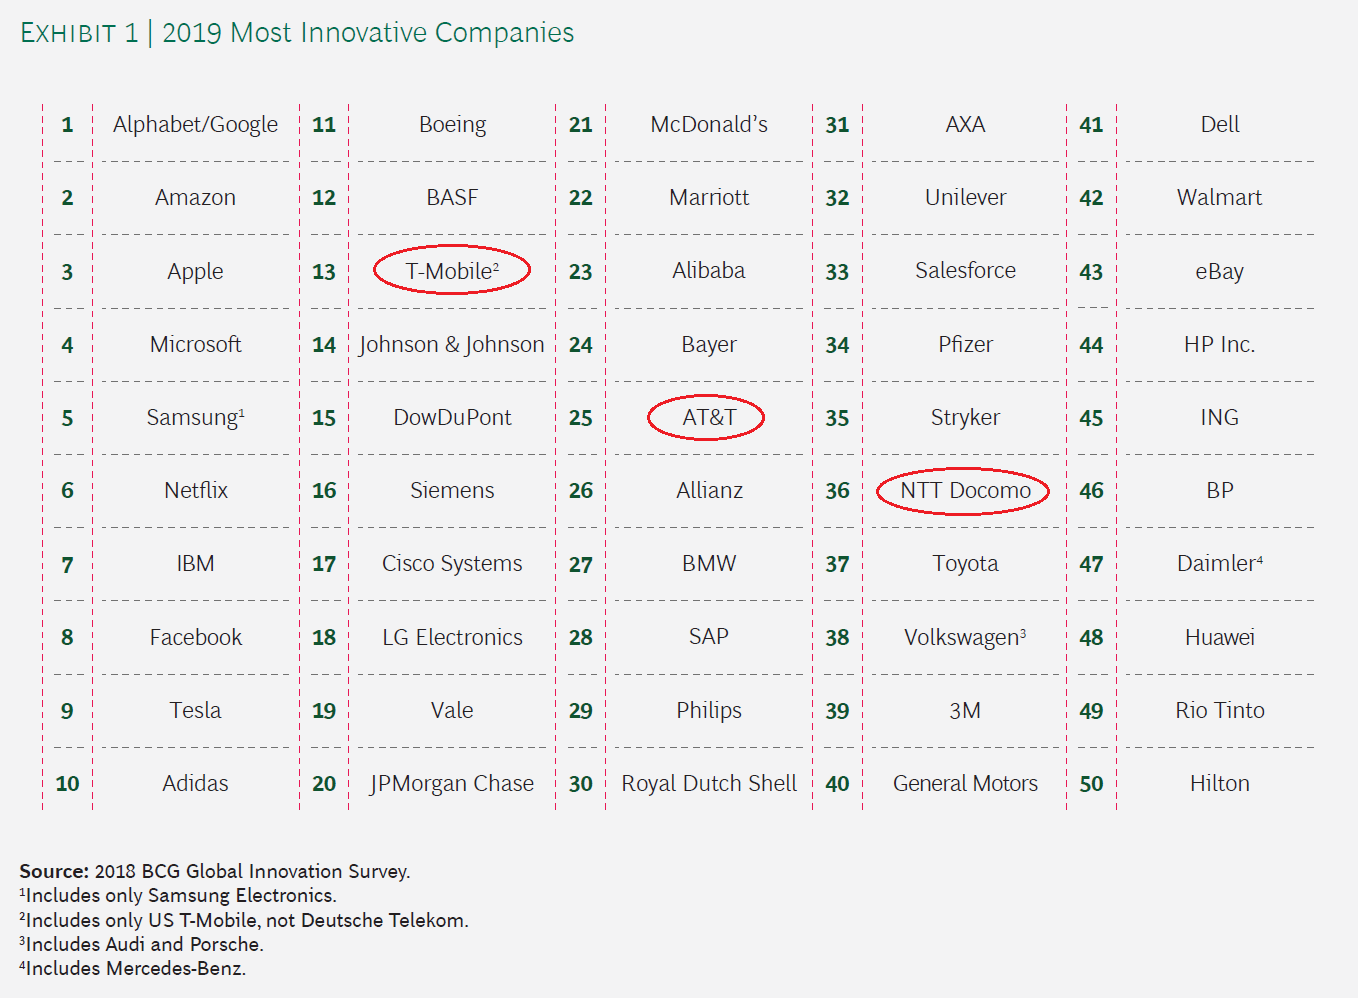The height and width of the screenshot is (998, 1358).
Task: Click the Daimler company name
Action: [1218, 564]
